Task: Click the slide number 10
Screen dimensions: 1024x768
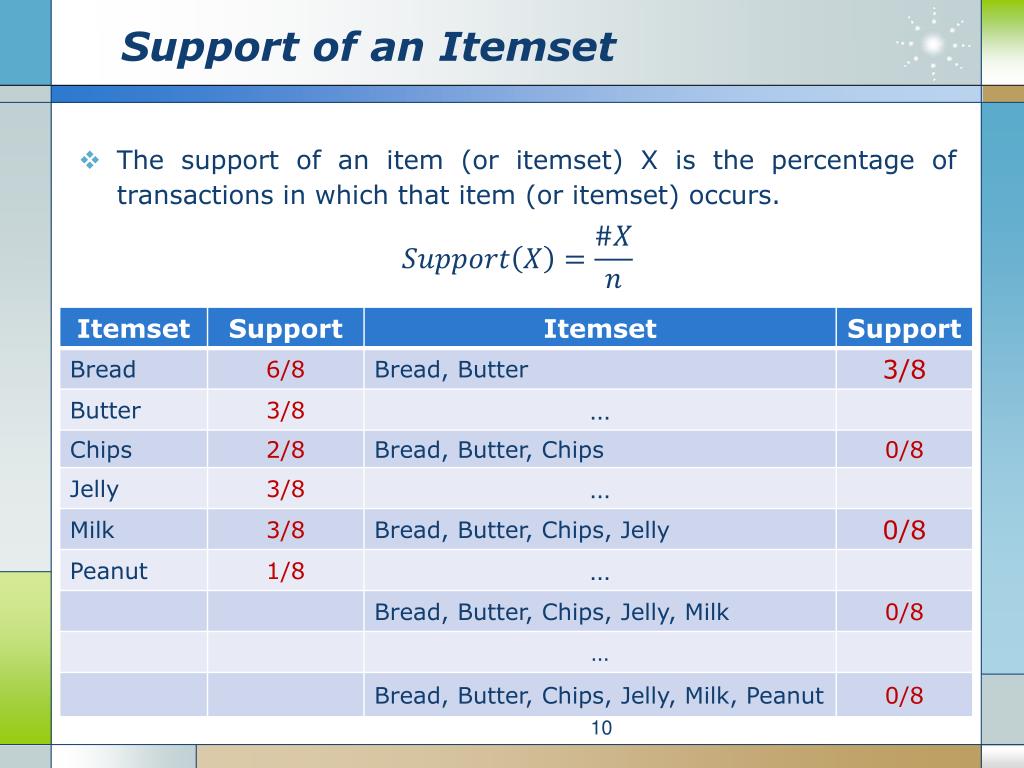Action: point(601,728)
